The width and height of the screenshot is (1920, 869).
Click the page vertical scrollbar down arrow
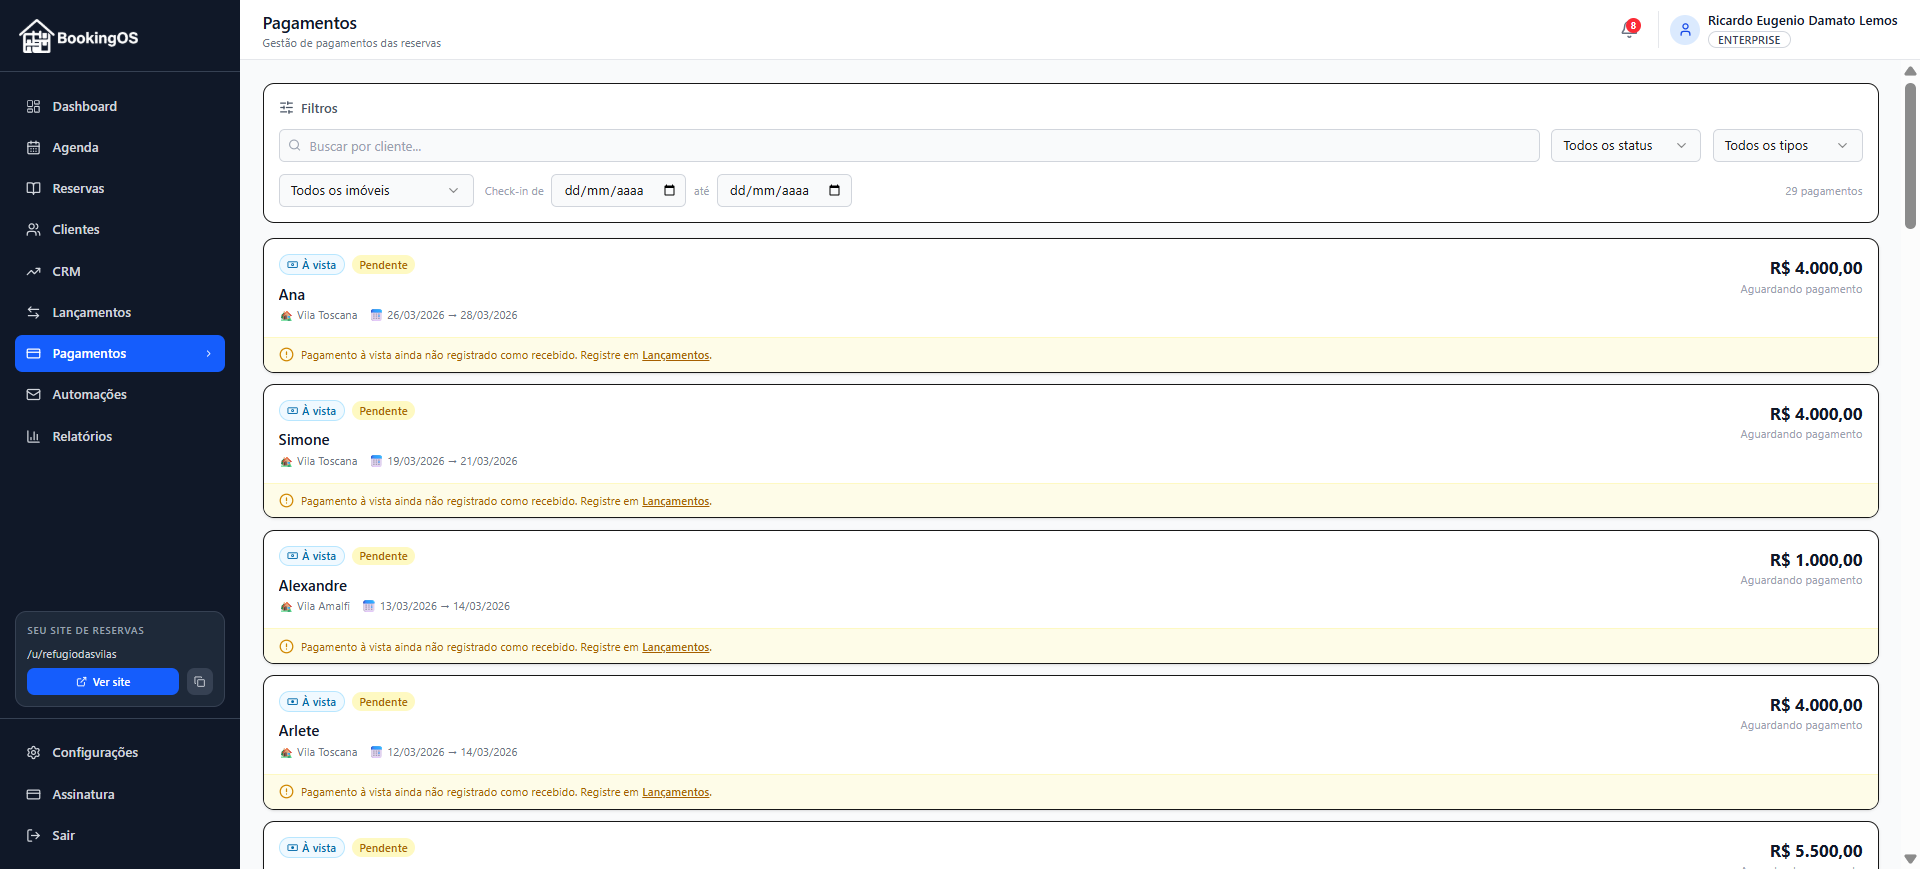[x=1909, y=858]
